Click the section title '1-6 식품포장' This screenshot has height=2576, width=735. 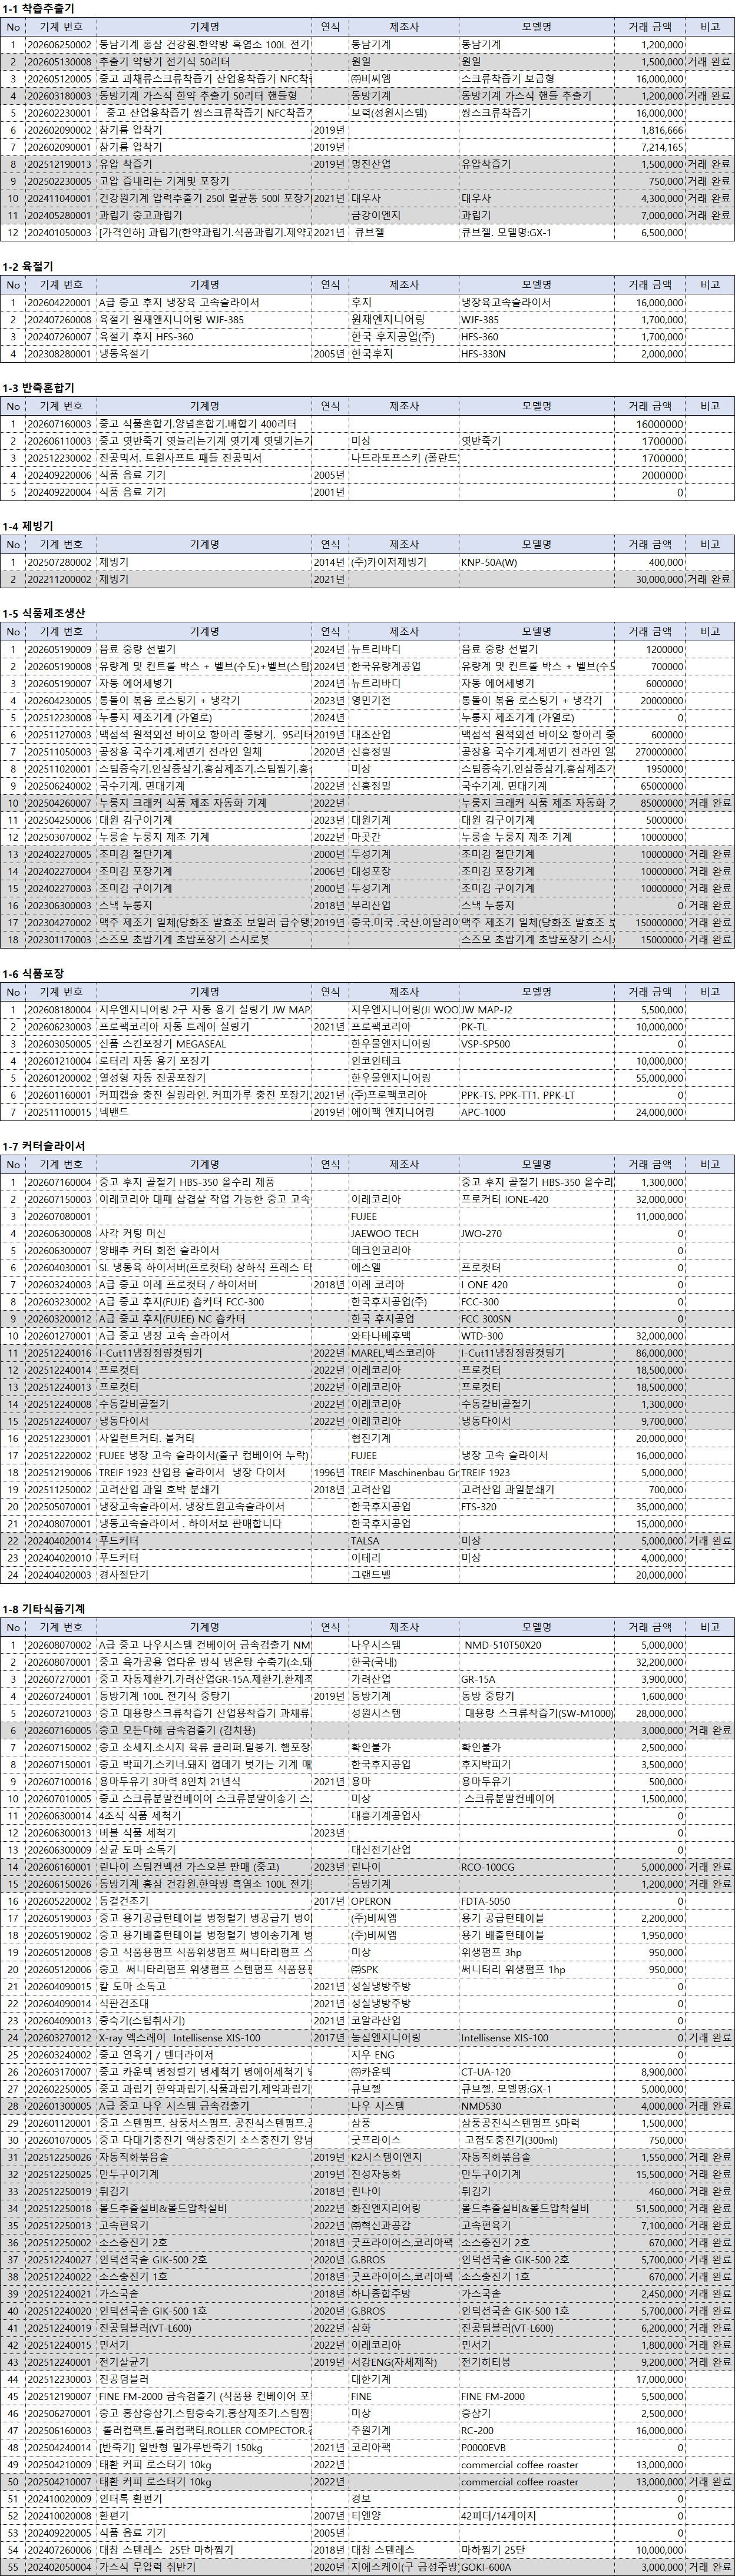(33, 974)
